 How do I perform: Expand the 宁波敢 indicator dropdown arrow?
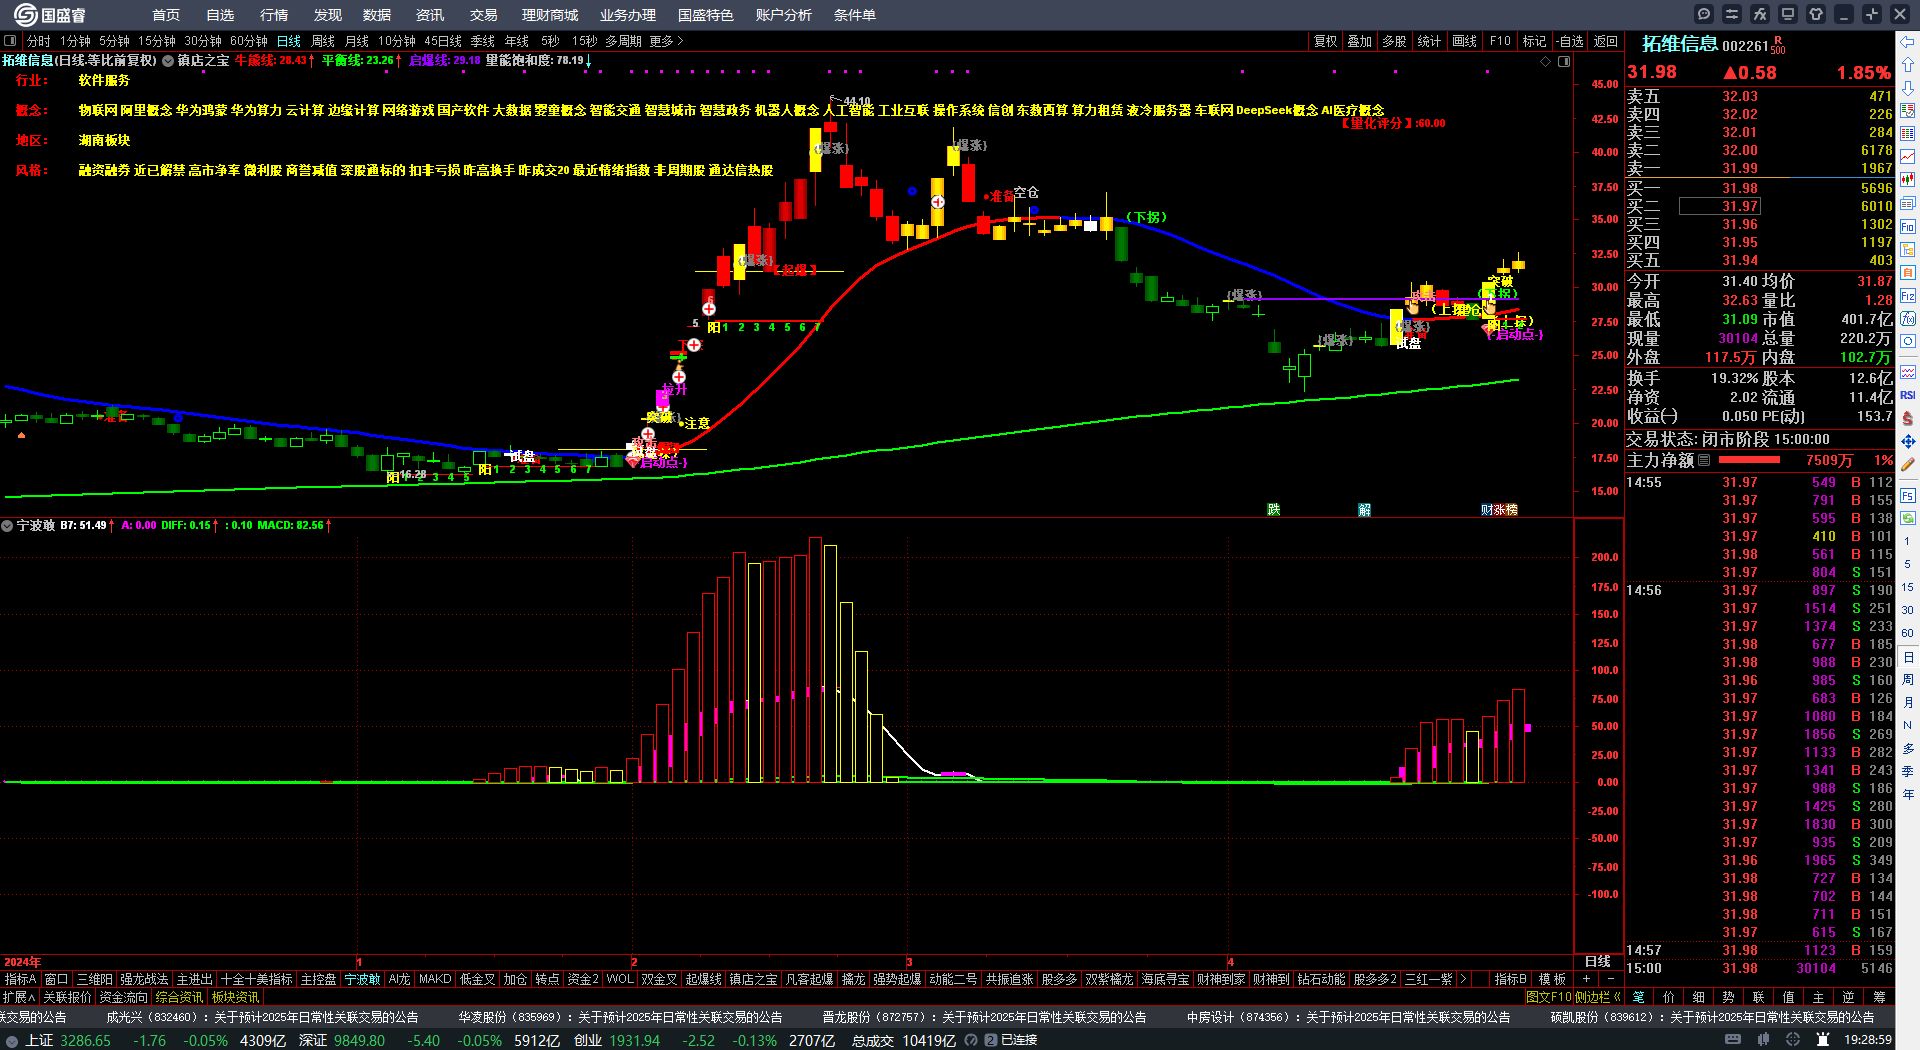(x=7, y=525)
